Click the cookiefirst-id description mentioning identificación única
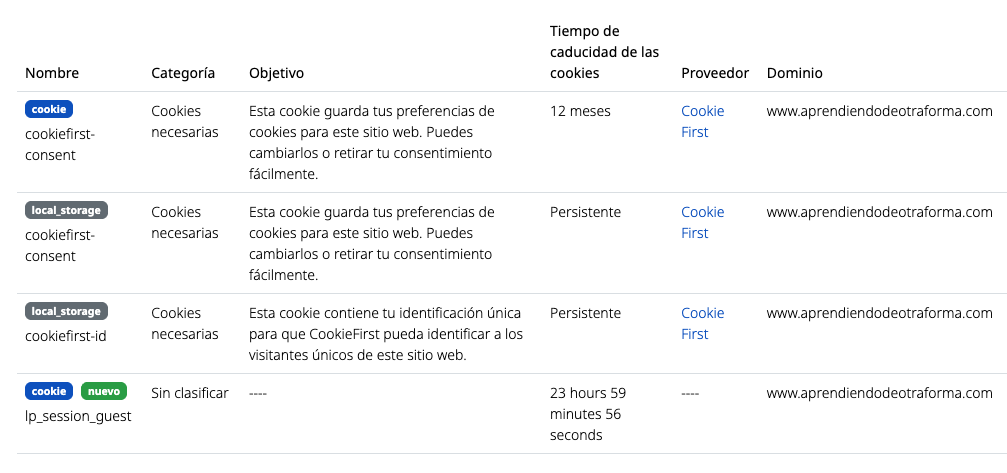This screenshot has width=1007, height=473. (x=385, y=334)
